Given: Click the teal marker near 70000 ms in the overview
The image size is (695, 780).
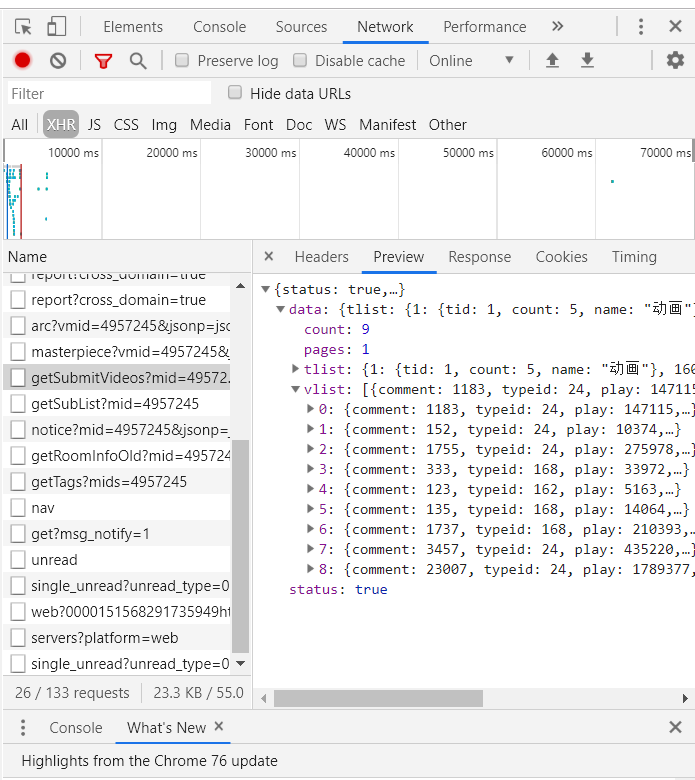Looking at the screenshot, I should [612, 181].
